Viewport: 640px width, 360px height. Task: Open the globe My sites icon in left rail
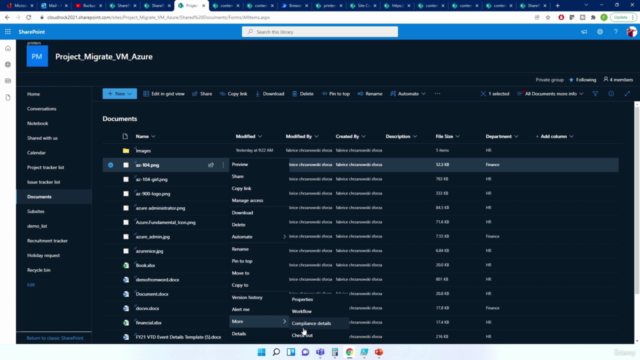point(8,64)
